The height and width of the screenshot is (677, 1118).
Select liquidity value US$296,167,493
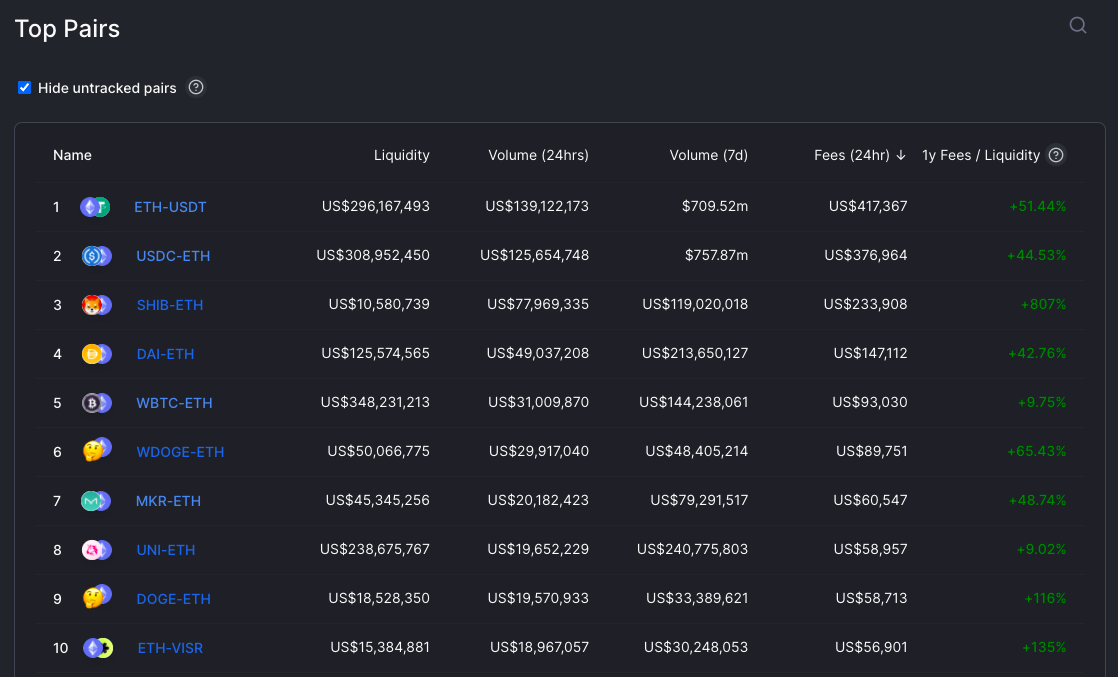pos(376,206)
